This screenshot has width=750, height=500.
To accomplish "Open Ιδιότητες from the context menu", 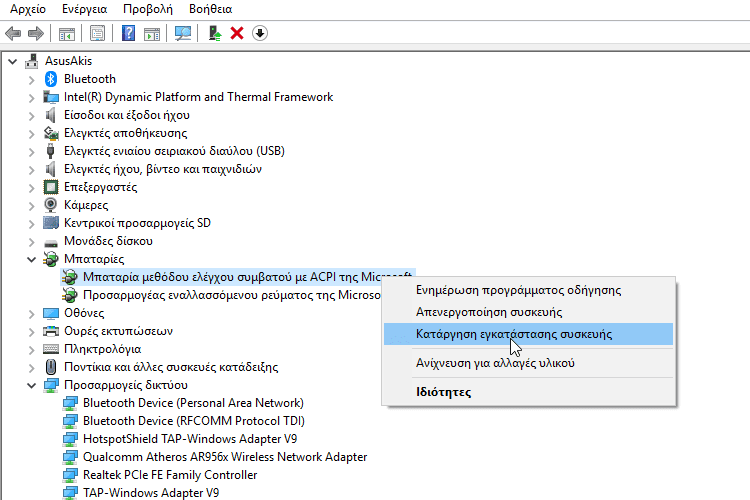I will pos(529,392).
